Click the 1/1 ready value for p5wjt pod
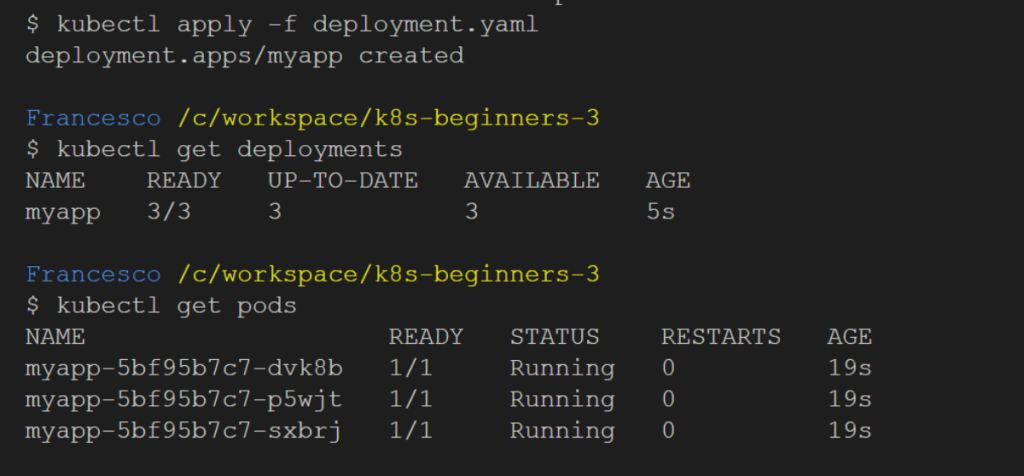 (410, 399)
